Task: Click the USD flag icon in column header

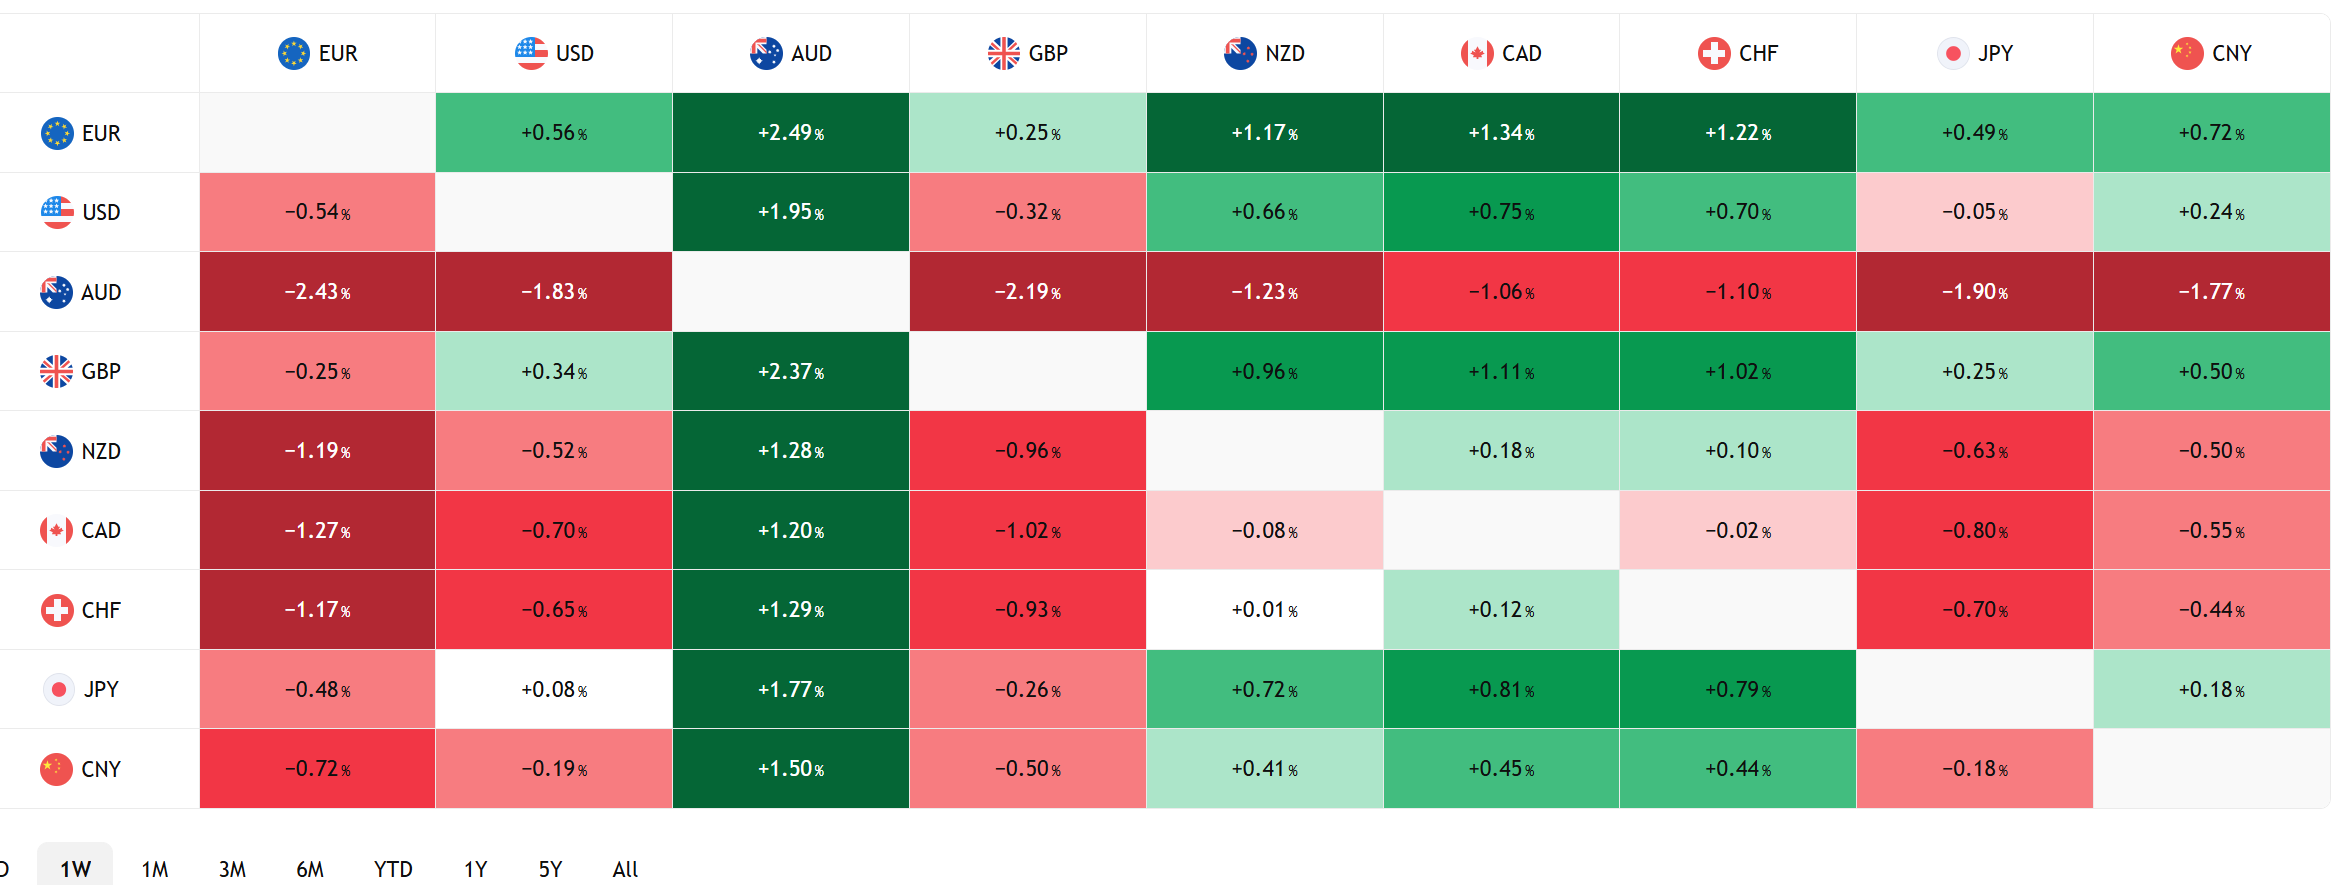Action: 531,53
